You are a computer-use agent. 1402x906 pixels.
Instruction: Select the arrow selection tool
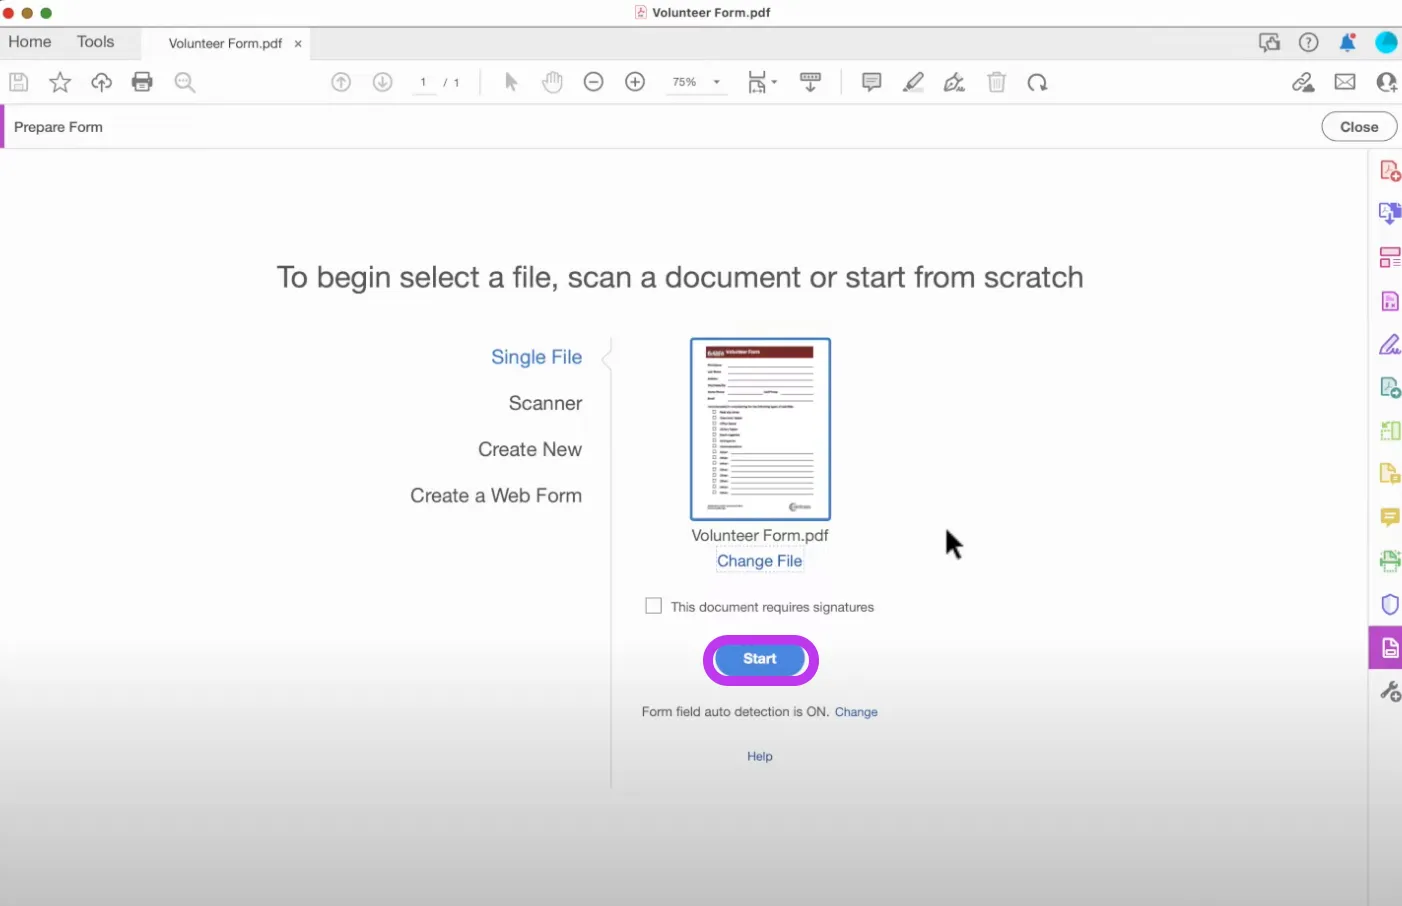[x=511, y=82]
